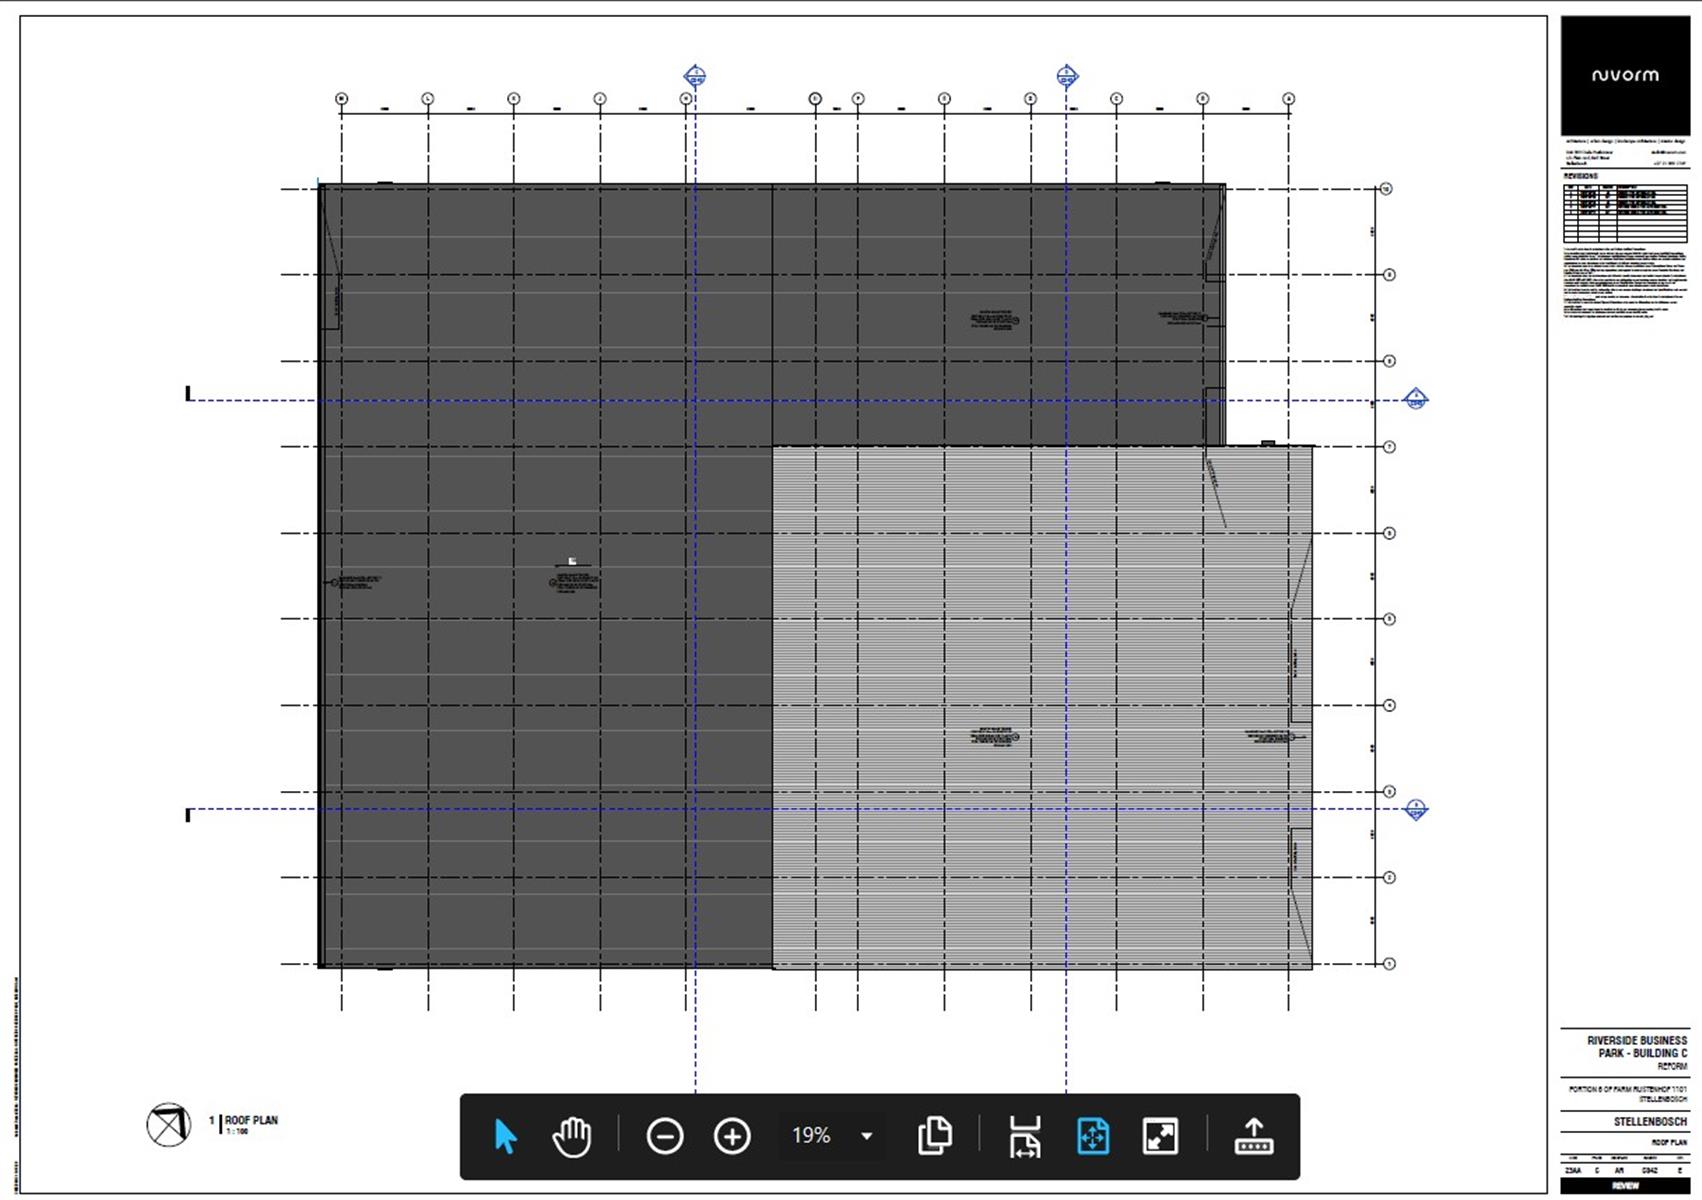The image size is (1702, 1200).
Task: Open the zoom level dropdown arrow
Action: click(867, 1136)
